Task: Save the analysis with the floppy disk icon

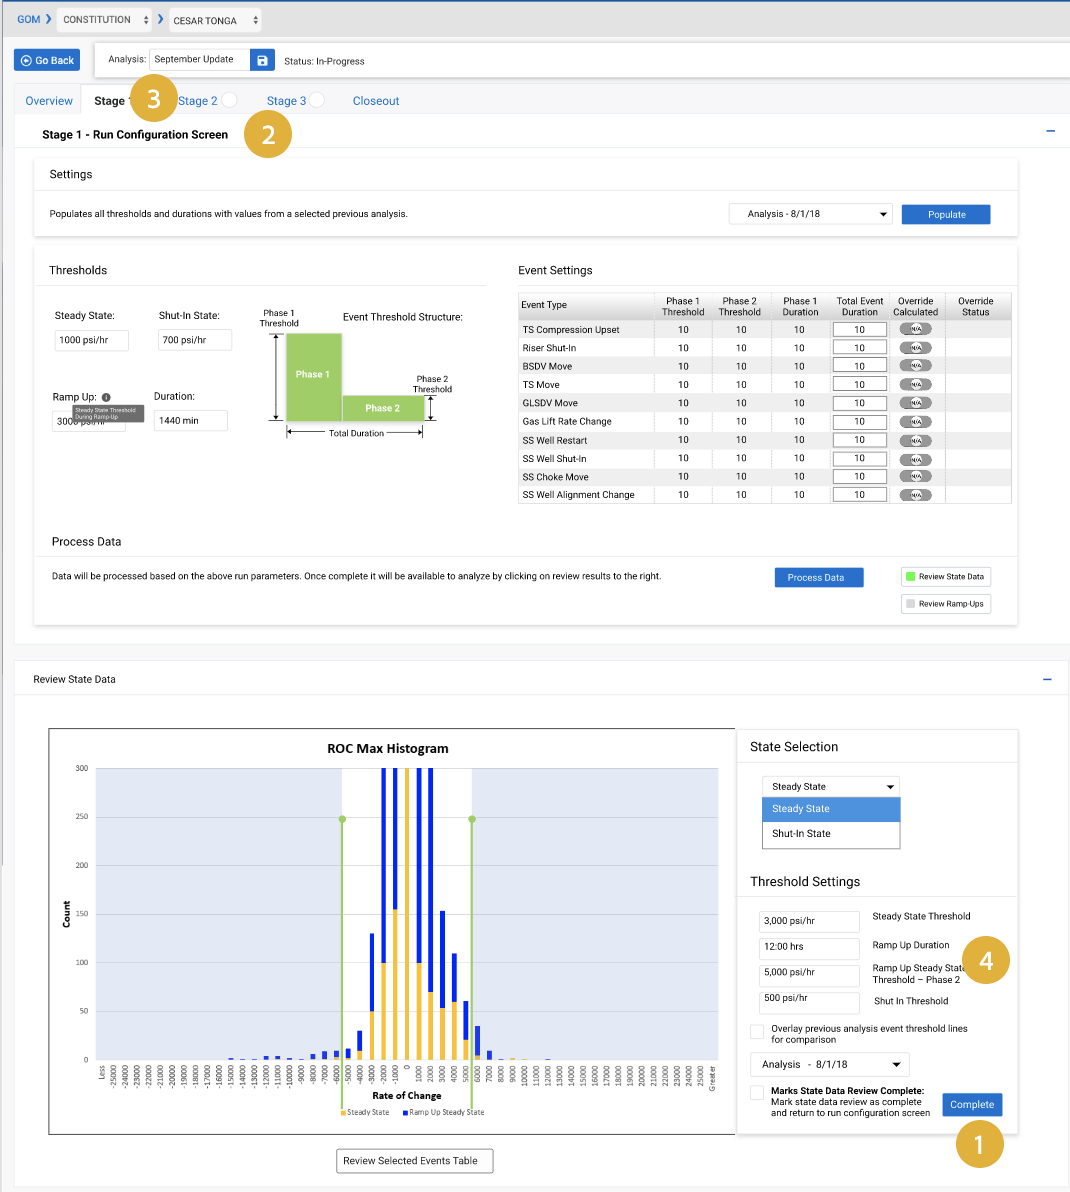Action: tap(262, 60)
